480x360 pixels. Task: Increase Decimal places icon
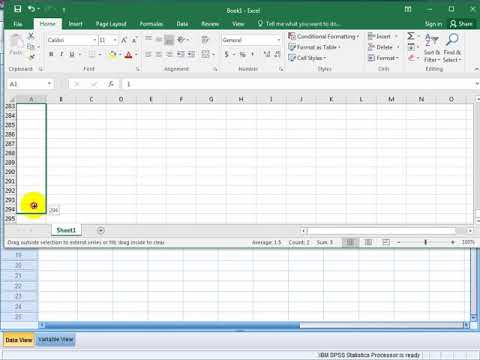267,54
